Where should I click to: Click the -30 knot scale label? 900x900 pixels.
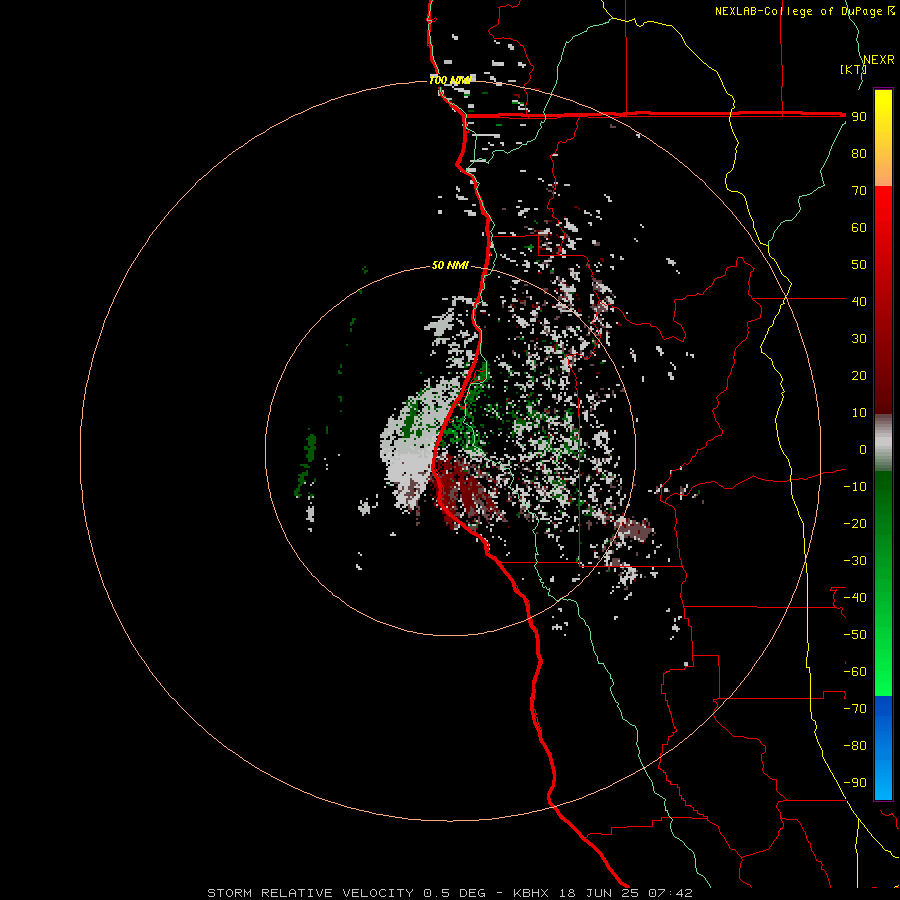click(855, 561)
